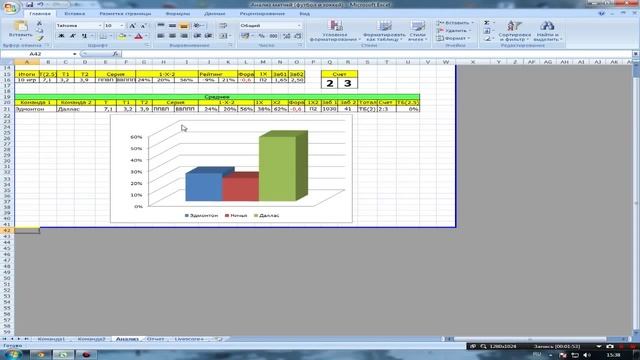Merge and center cells
Viewport: 640px width, 360px height.
coord(223,36)
